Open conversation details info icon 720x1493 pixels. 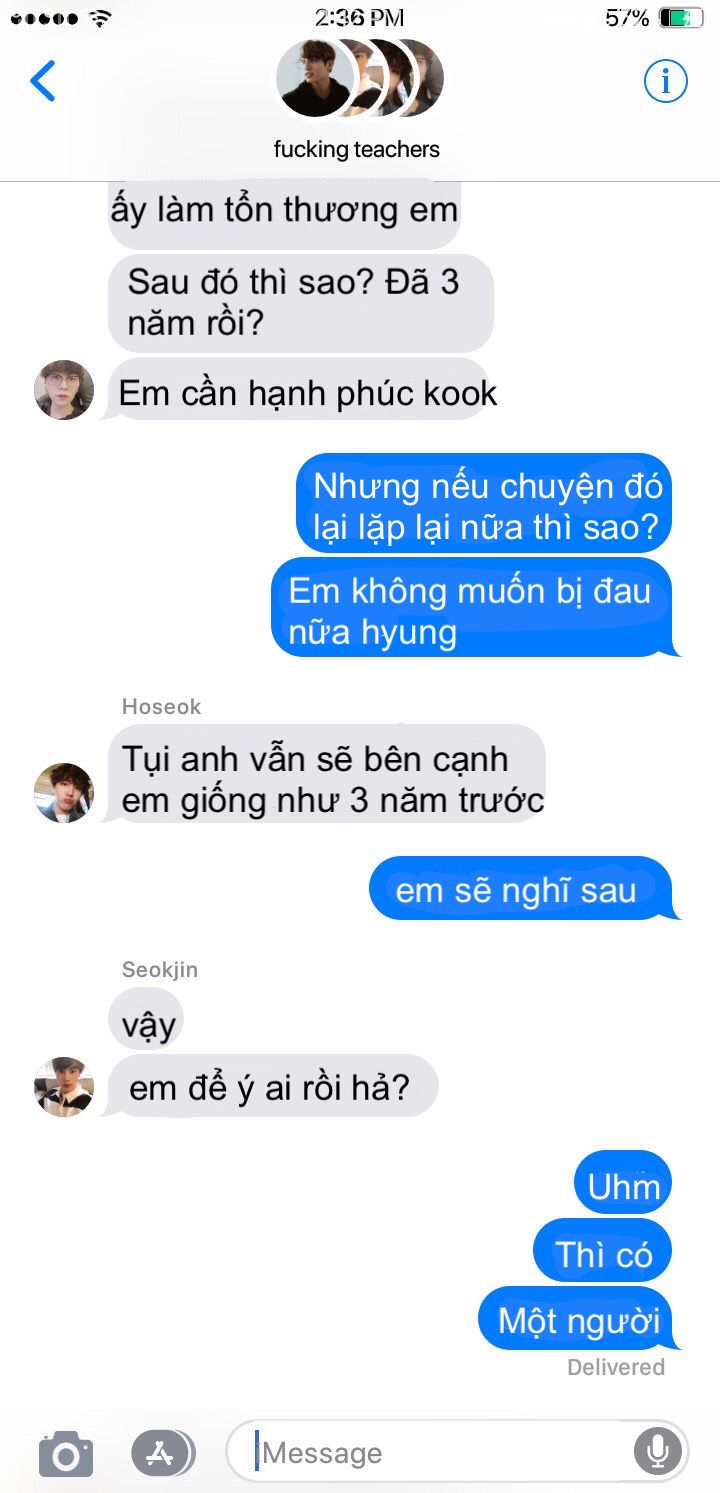pyautogui.click(x=665, y=81)
